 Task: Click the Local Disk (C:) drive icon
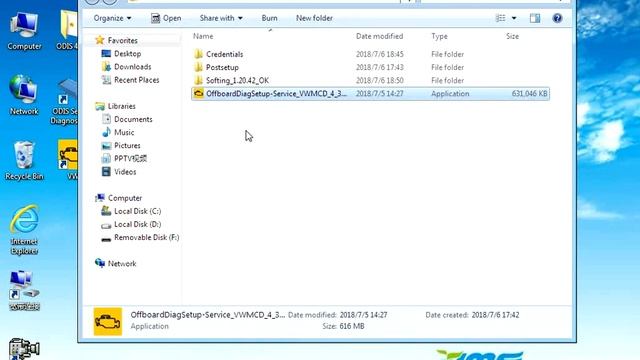tap(106, 211)
